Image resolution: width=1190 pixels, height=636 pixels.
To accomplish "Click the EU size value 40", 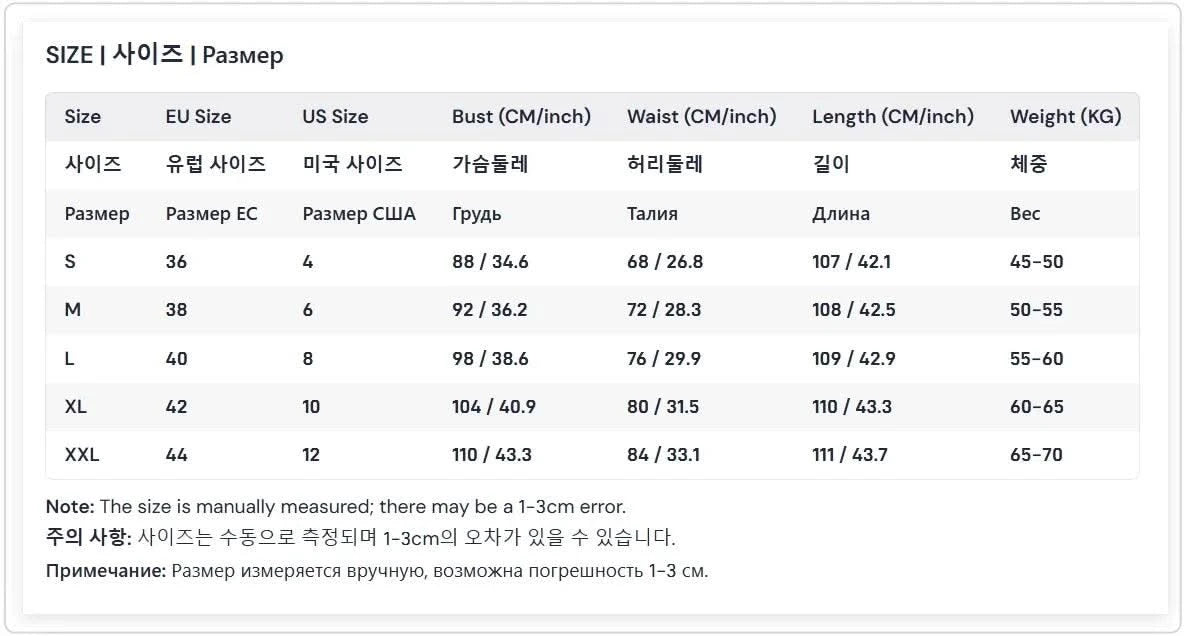I will point(176,358).
